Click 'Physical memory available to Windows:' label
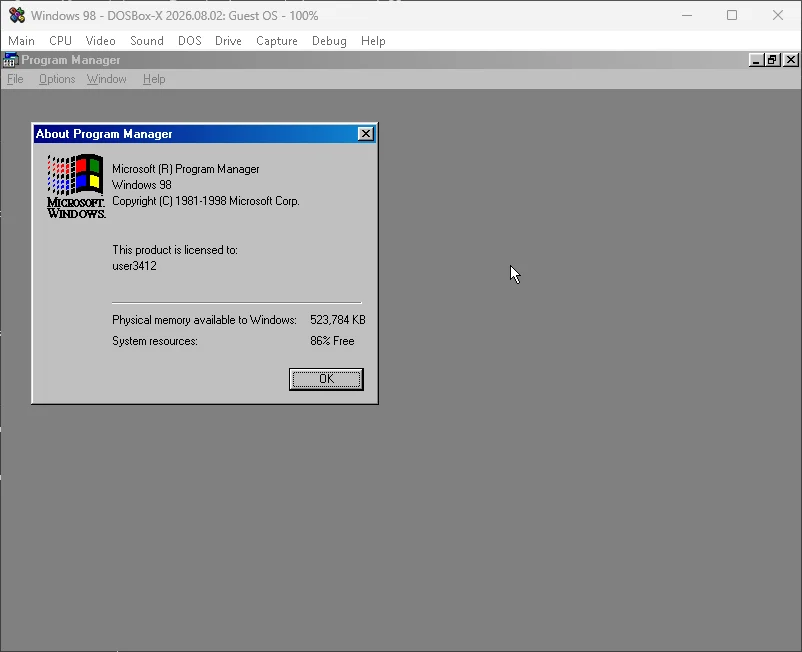Viewport: 802px width, 652px height. (x=204, y=320)
